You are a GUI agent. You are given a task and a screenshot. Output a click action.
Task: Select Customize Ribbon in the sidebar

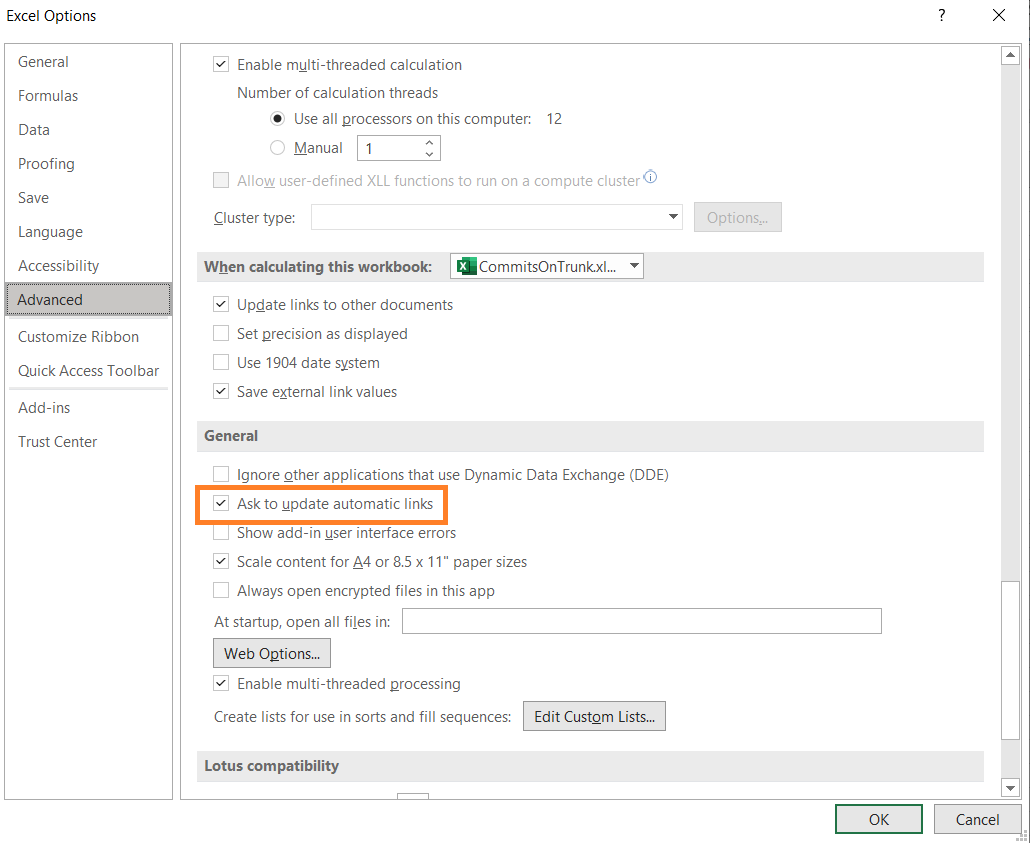pos(78,337)
